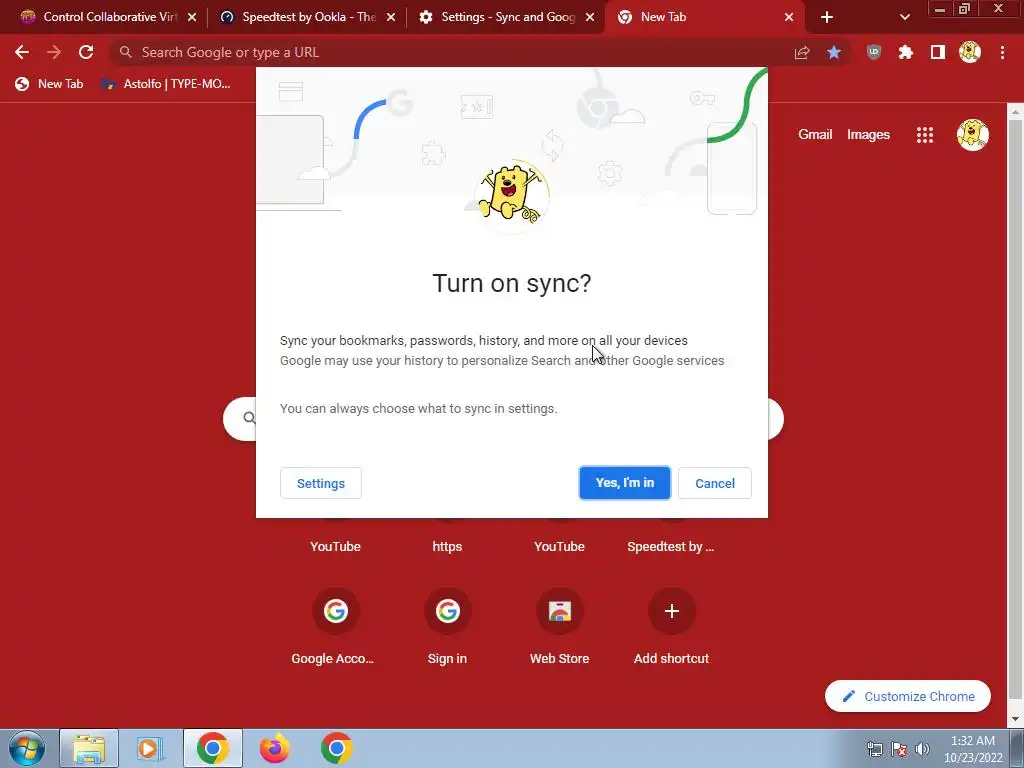The width and height of the screenshot is (1024, 768).
Task: Open Settings from the sync dialog
Action: [x=321, y=483]
